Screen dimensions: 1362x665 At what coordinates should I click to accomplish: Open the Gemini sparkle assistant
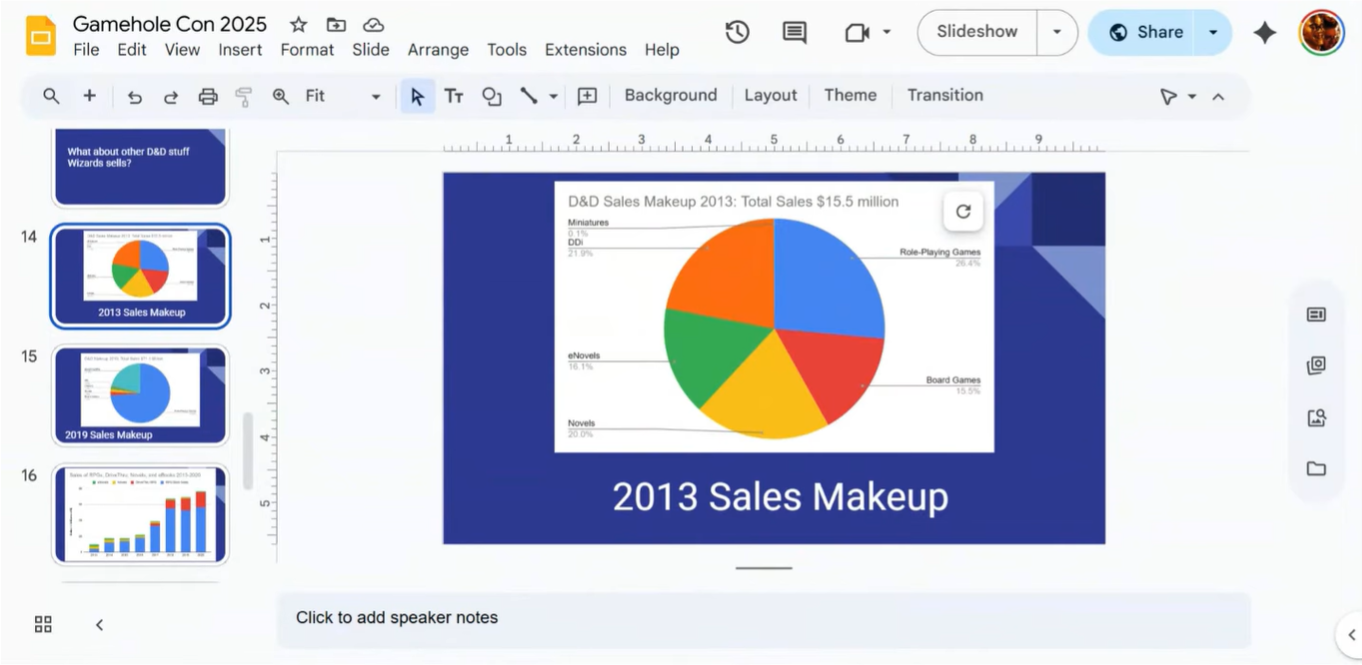[x=1264, y=33]
